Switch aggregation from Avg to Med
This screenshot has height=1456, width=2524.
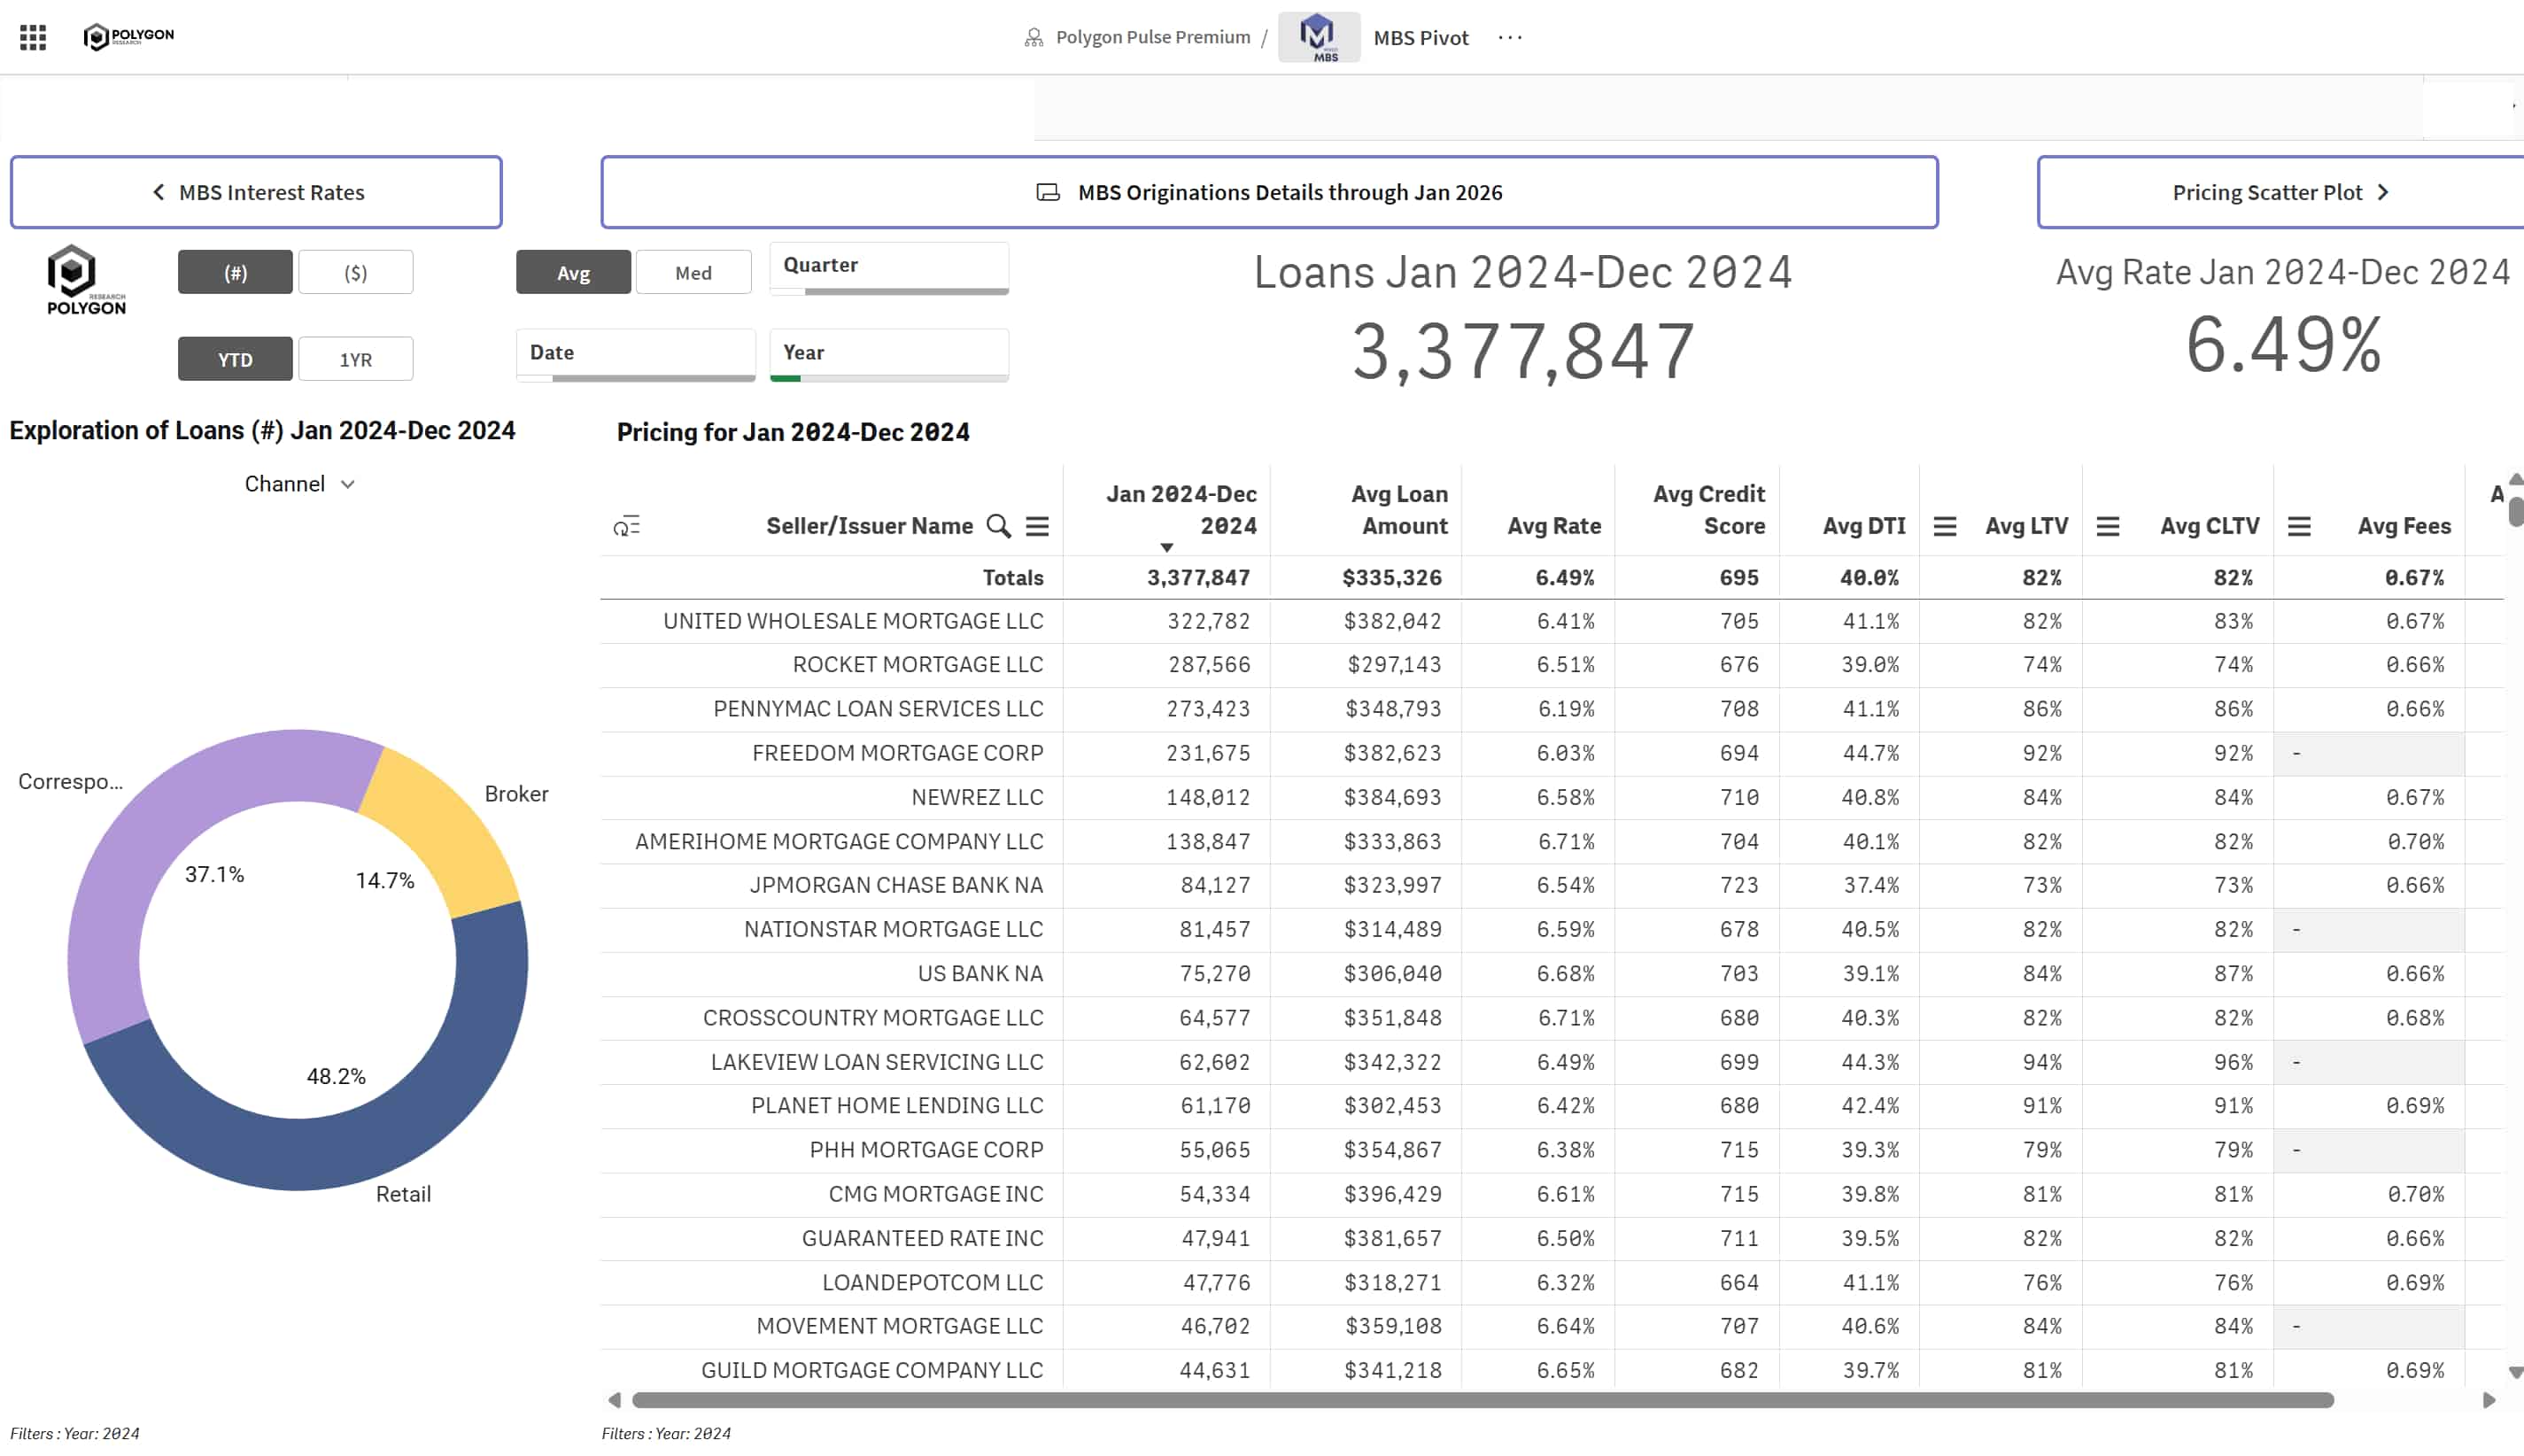tap(693, 271)
